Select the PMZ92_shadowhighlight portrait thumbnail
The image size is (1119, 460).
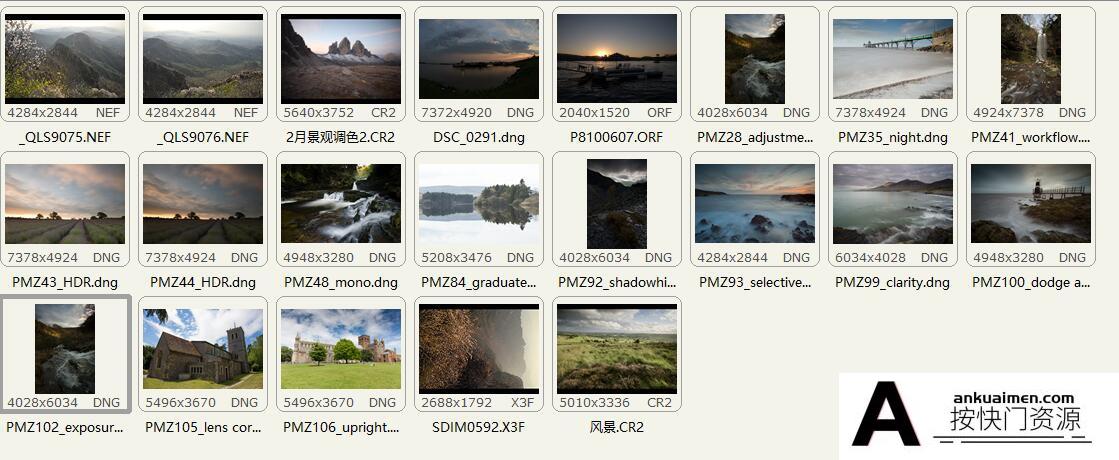click(617, 204)
